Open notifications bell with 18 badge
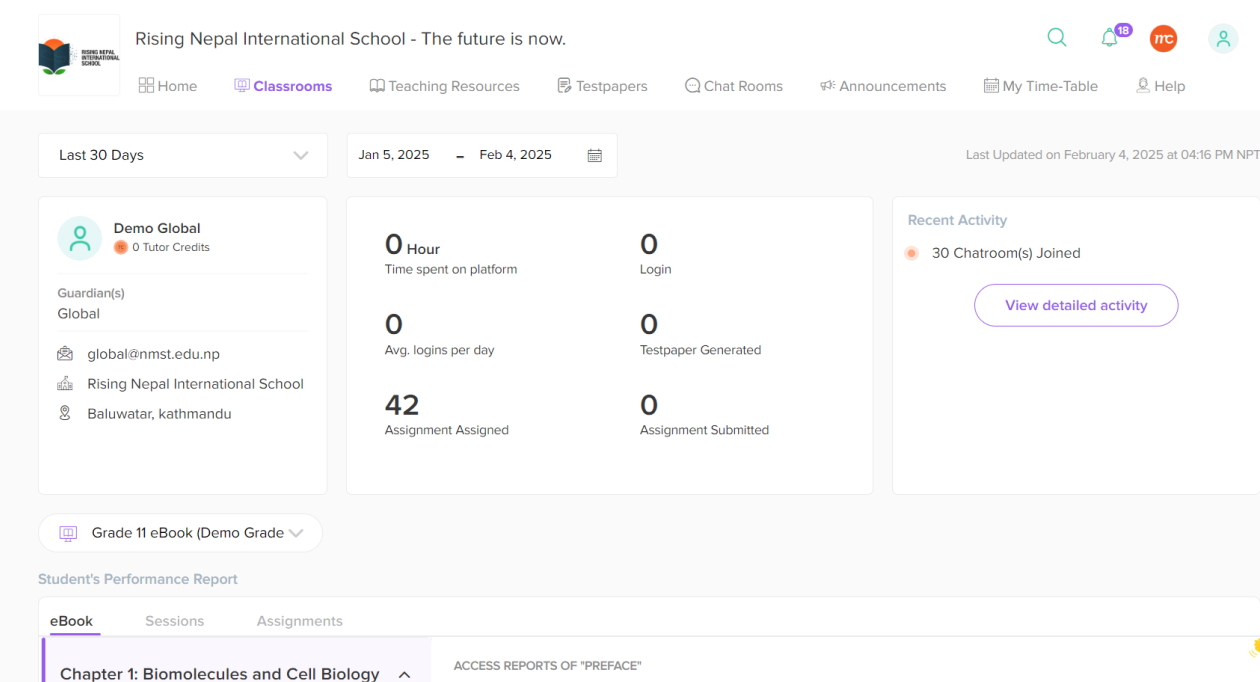 tap(1110, 38)
